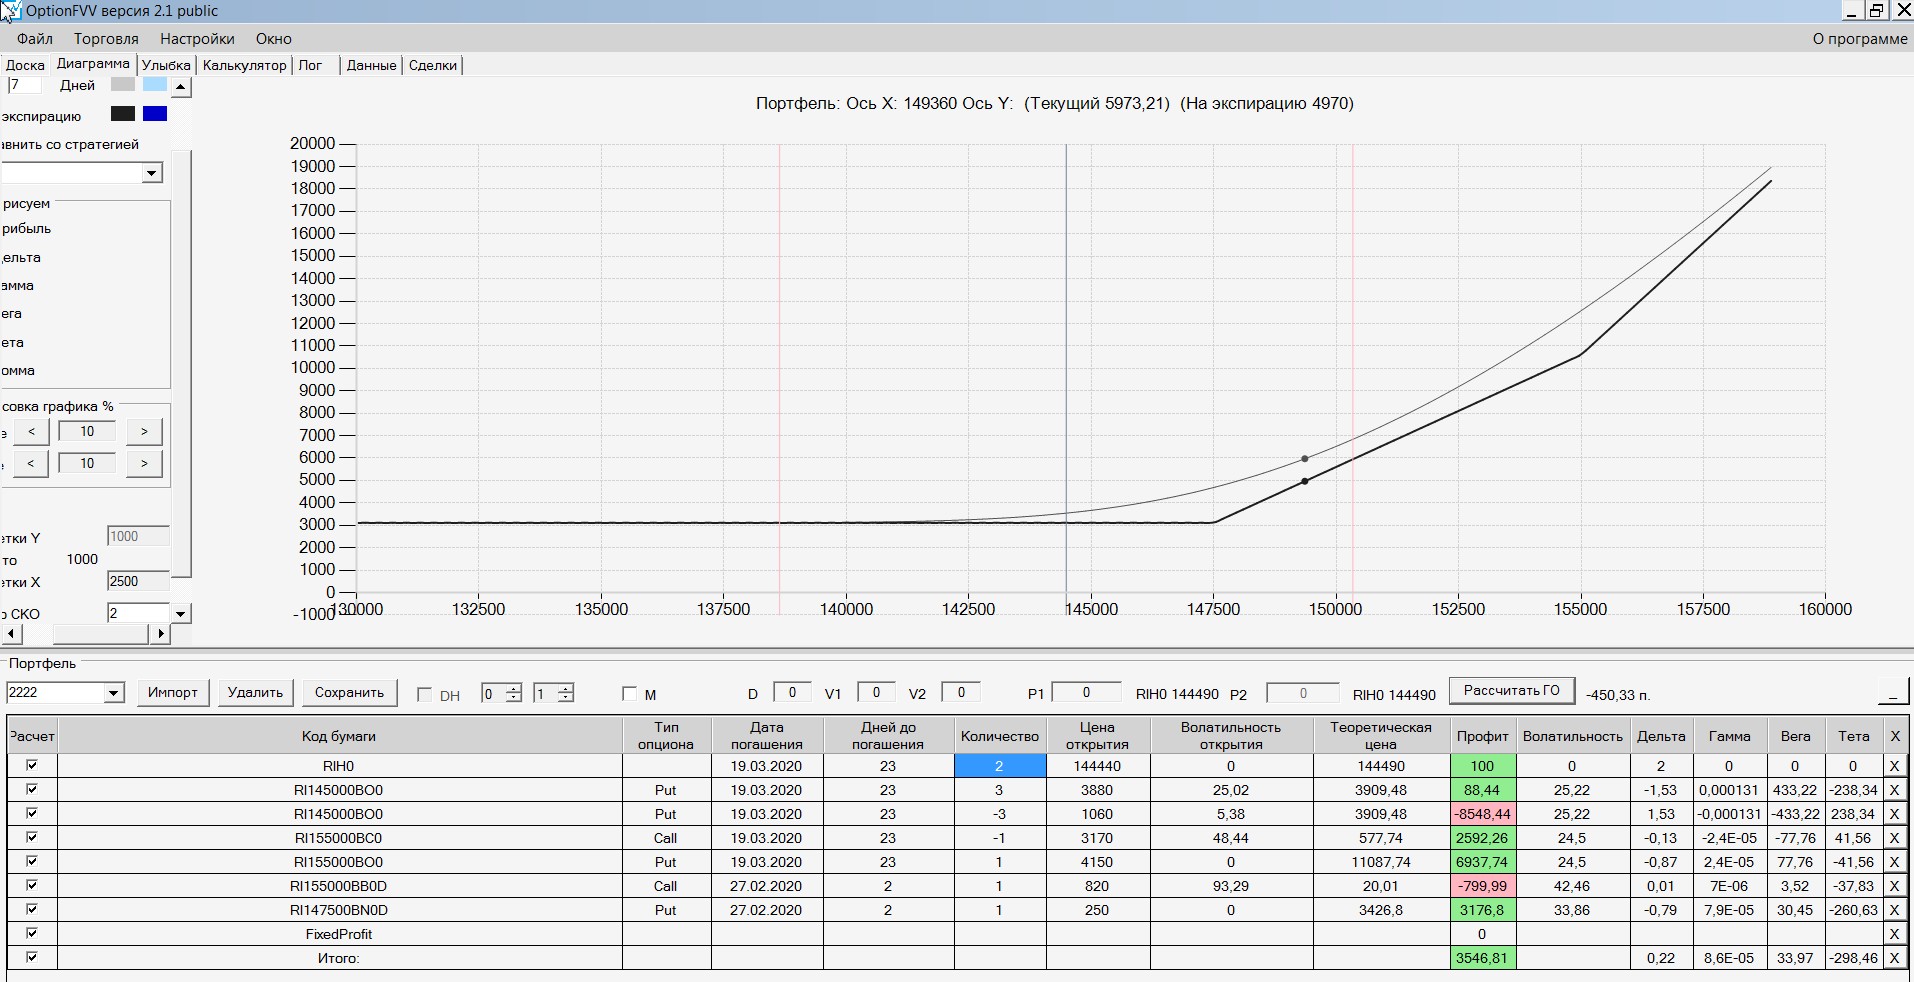This screenshot has height=982, width=1914.
Task: Click the DH spinner showing 1
Action: [x=553, y=693]
